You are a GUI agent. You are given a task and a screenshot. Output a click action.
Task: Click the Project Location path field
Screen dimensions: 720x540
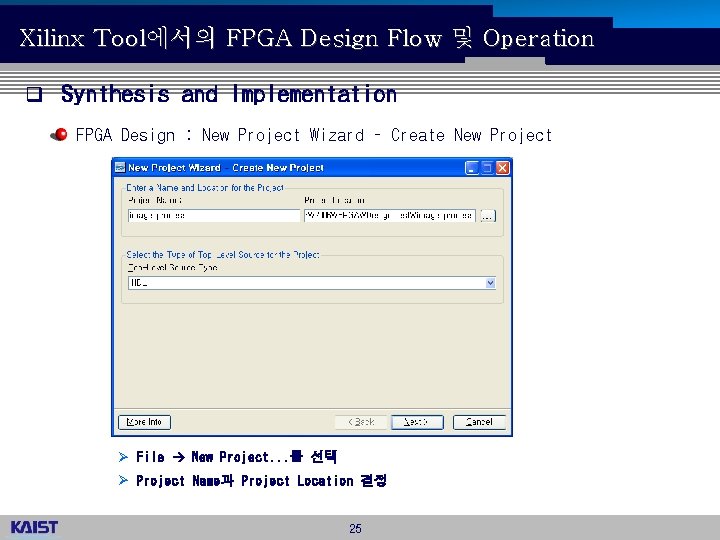coord(389,215)
